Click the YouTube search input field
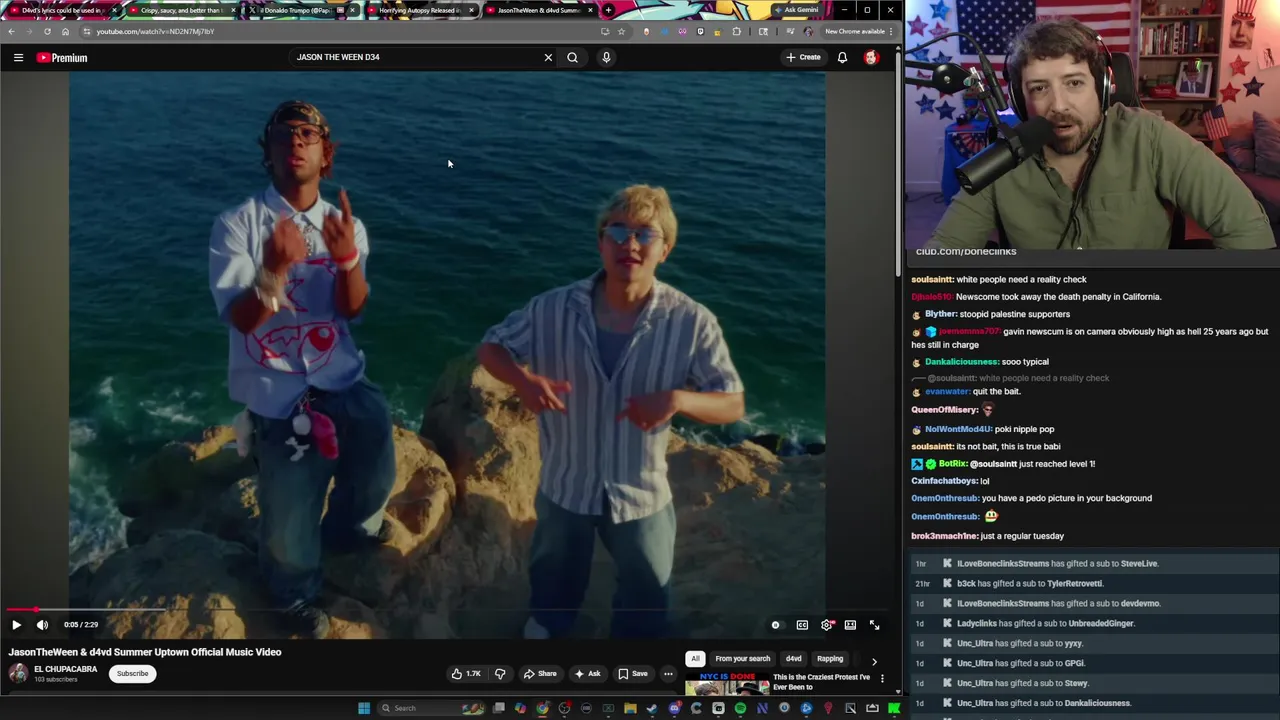1280x720 pixels. click(415, 57)
